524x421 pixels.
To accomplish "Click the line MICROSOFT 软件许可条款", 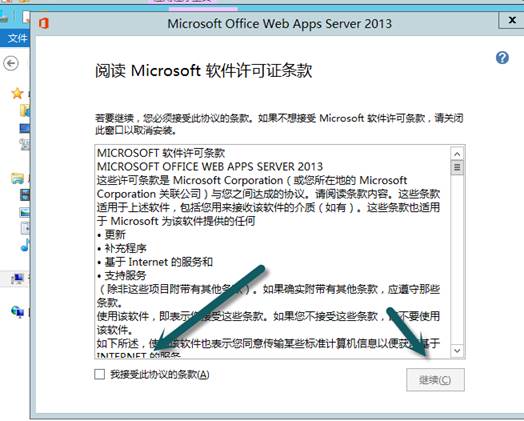I will pos(161,153).
